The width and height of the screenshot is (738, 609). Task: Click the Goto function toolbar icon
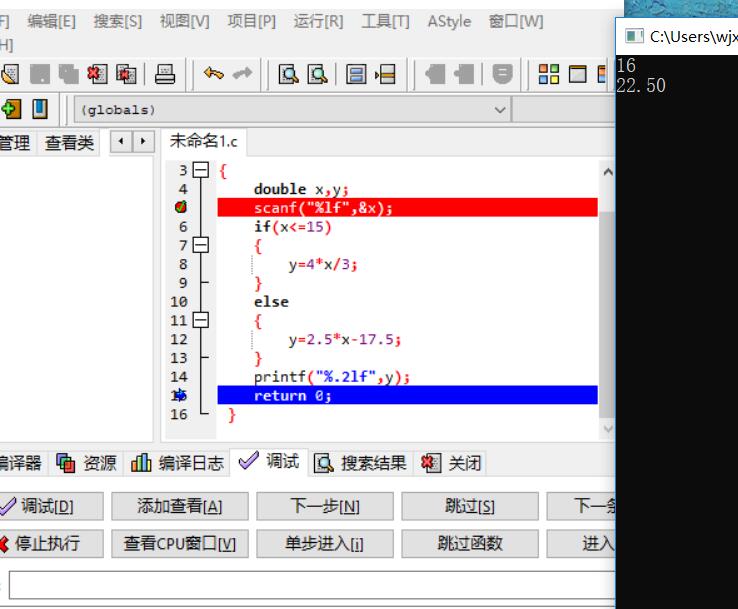356,74
